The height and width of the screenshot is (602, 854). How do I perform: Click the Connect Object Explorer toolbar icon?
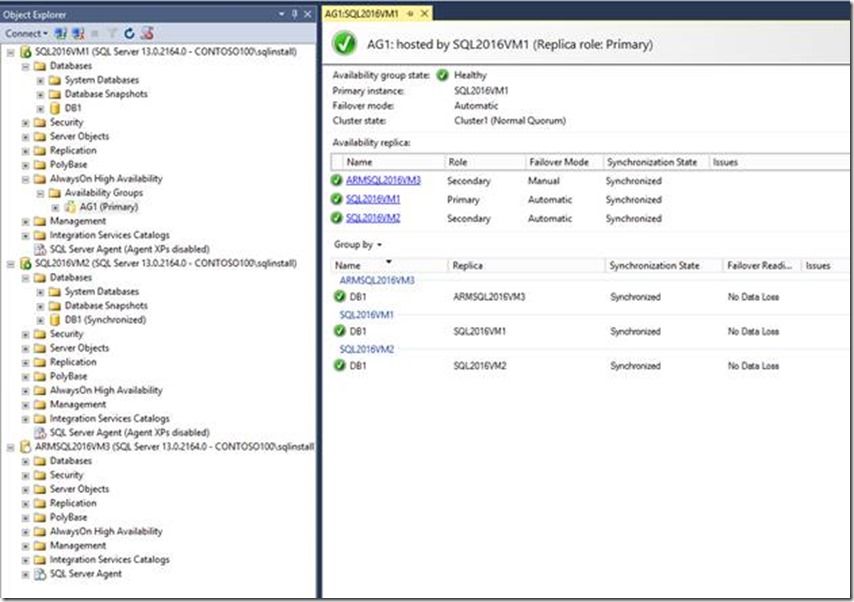click(60, 33)
